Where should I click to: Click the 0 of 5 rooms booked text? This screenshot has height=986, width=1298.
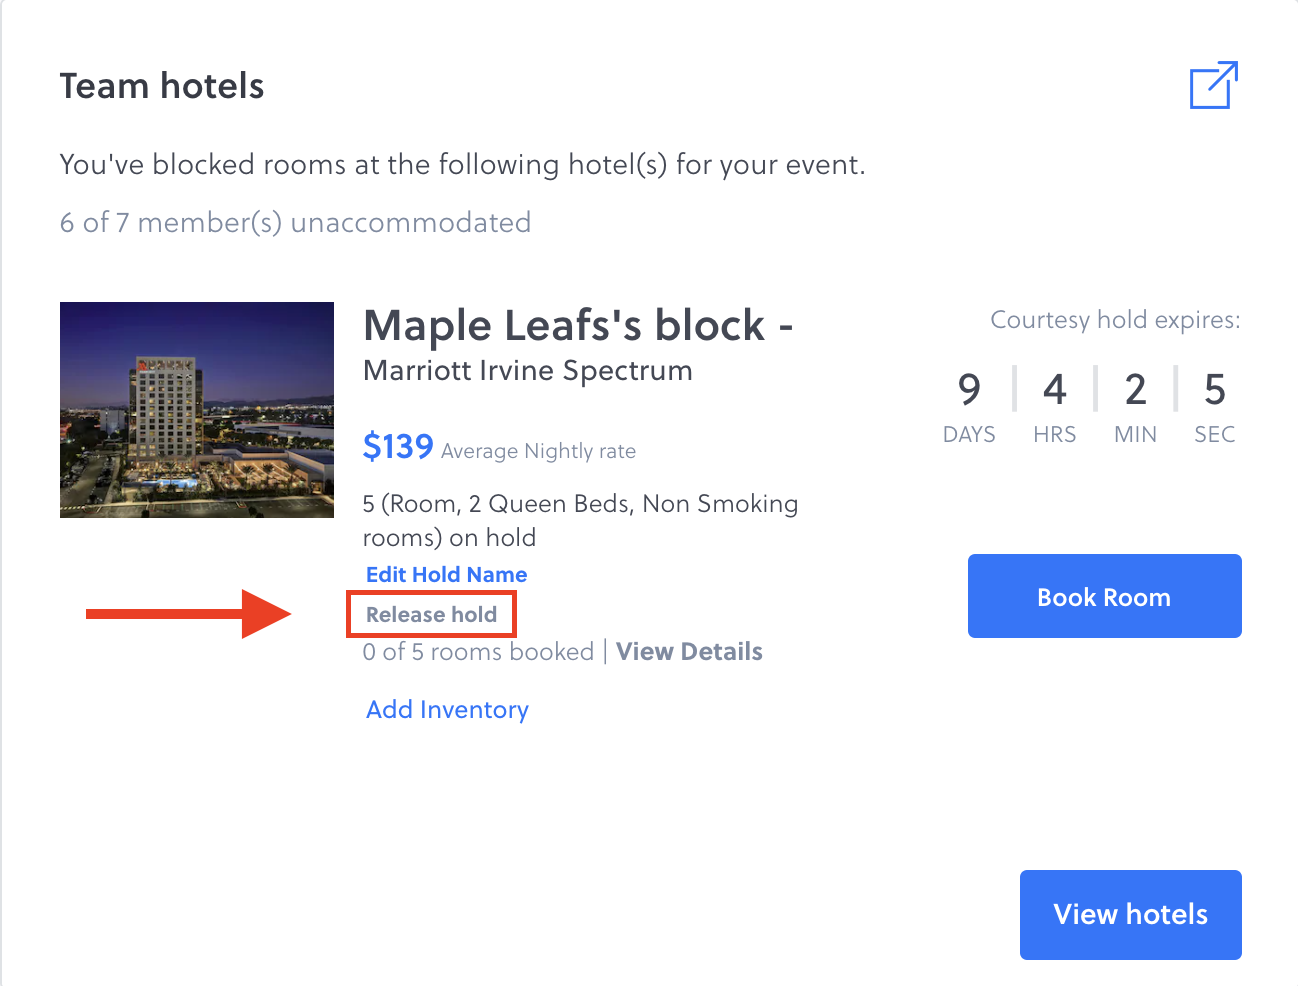click(x=478, y=652)
